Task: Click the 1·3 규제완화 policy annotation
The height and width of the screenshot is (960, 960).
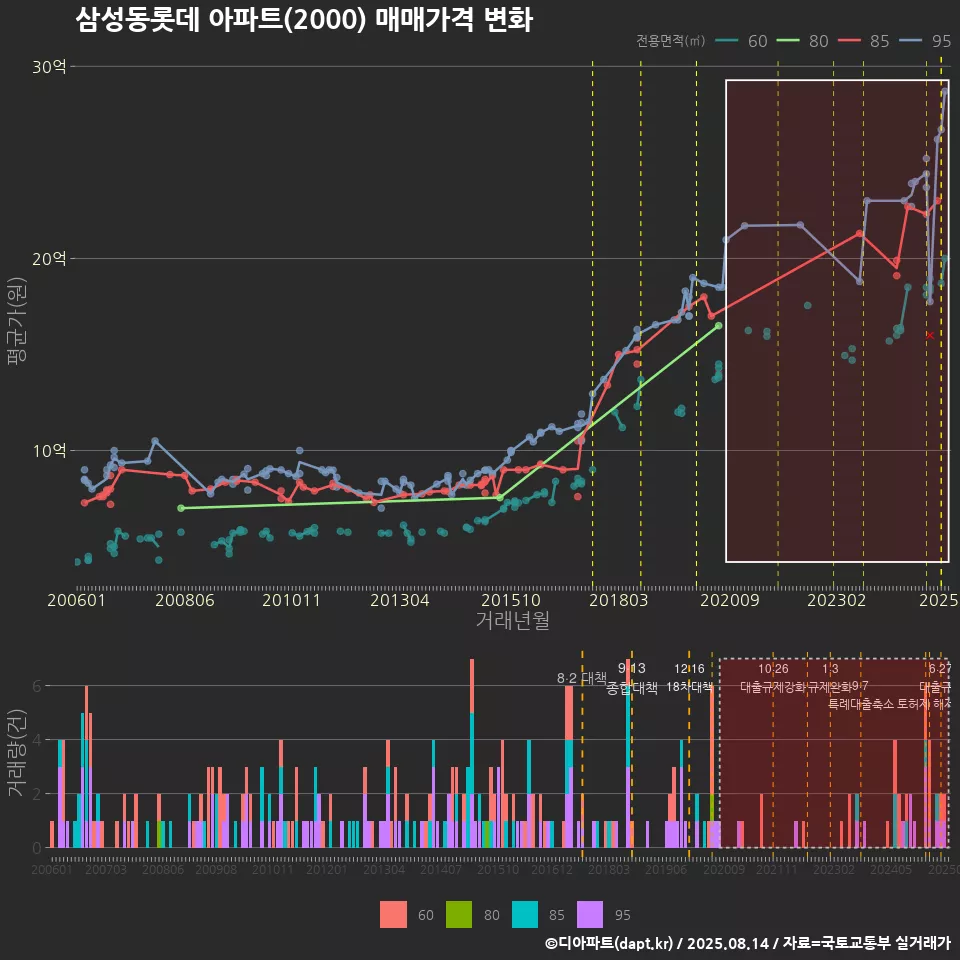Action: (x=830, y=678)
